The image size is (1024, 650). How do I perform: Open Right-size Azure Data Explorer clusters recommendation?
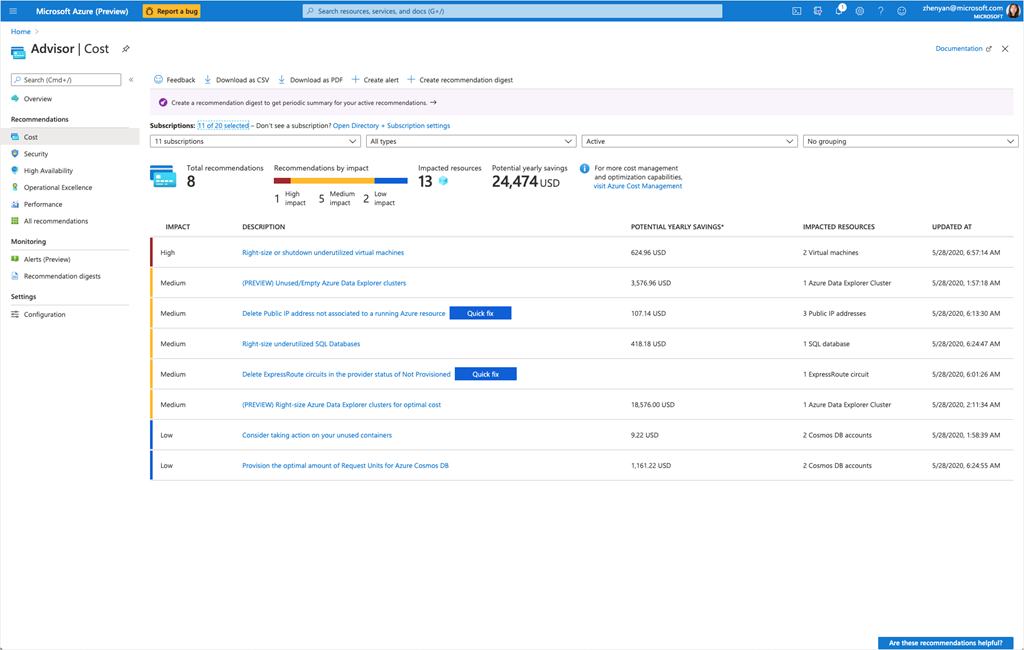pos(342,405)
